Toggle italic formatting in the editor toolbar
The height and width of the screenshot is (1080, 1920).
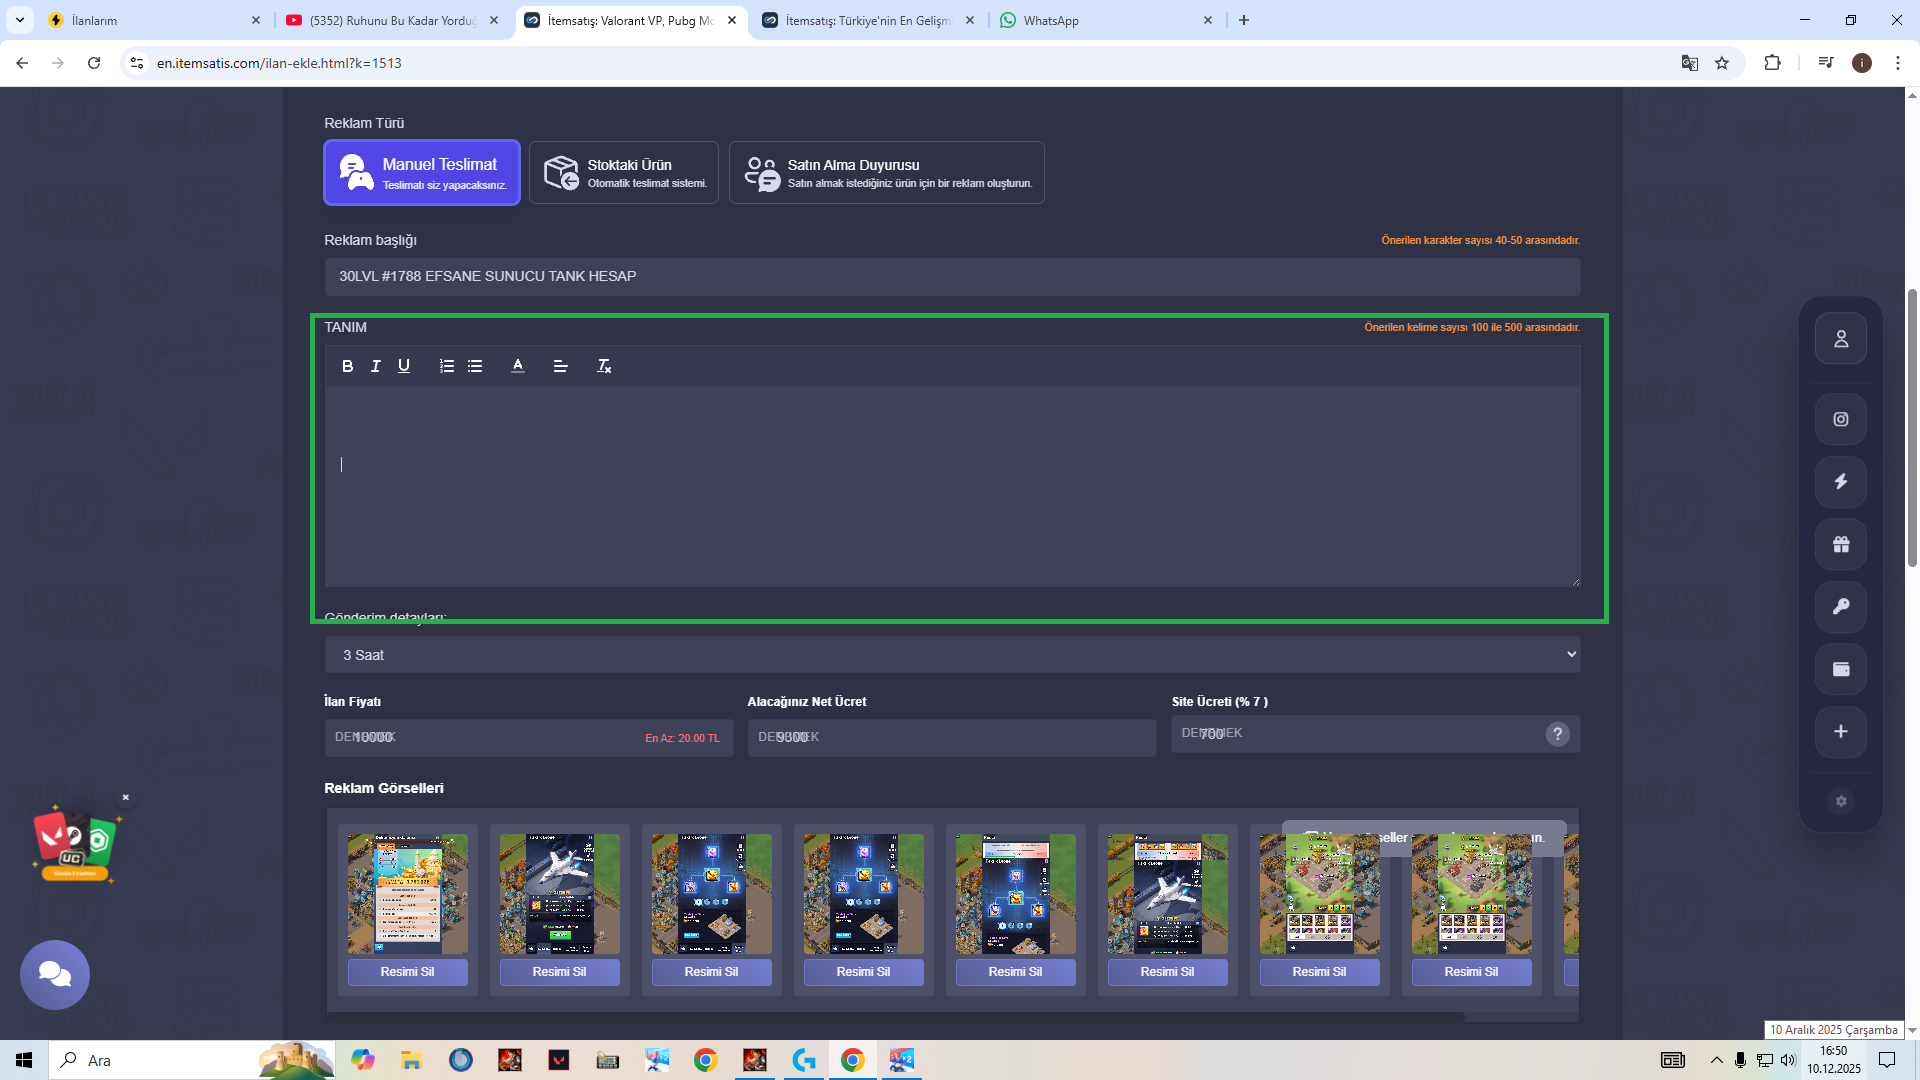(375, 366)
